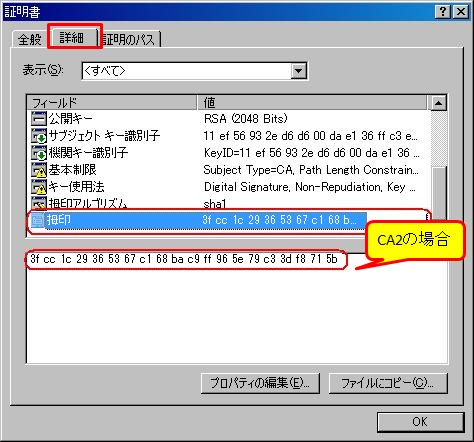The height and width of the screenshot is (442, 474).
Task: Switch to the 全般 tab
Action: click(x=30, y=39)
